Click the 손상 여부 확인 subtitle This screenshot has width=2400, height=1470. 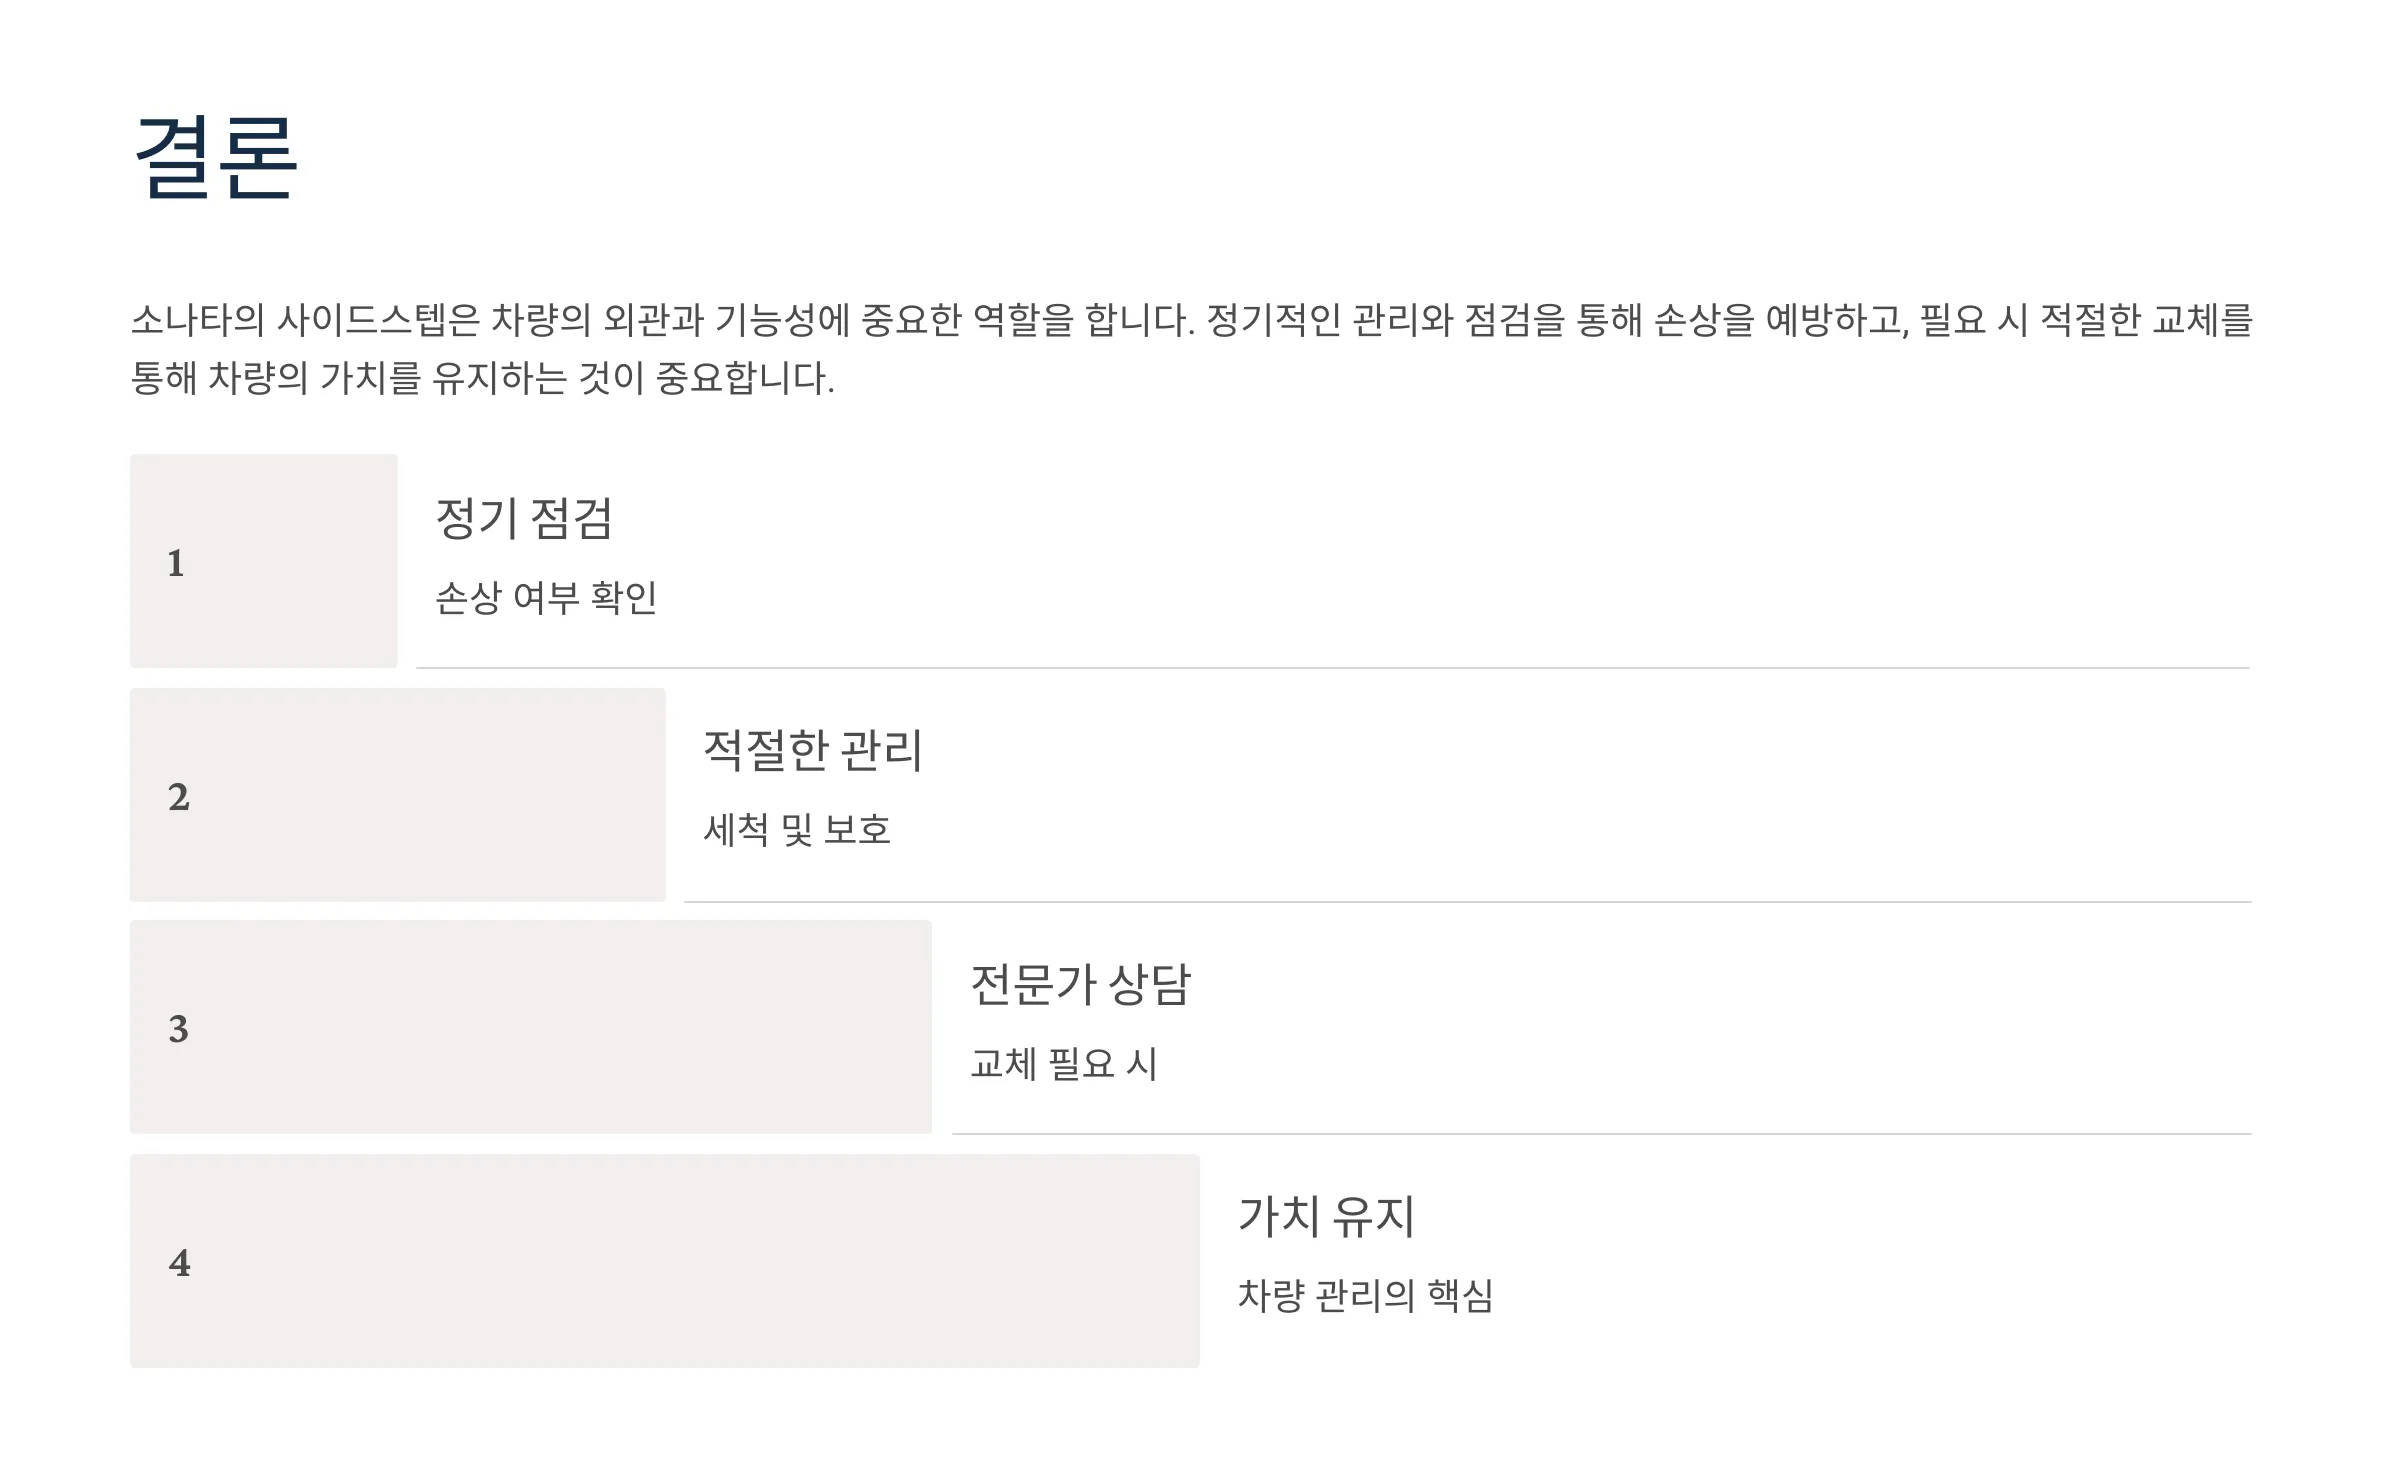pos(546,598)
